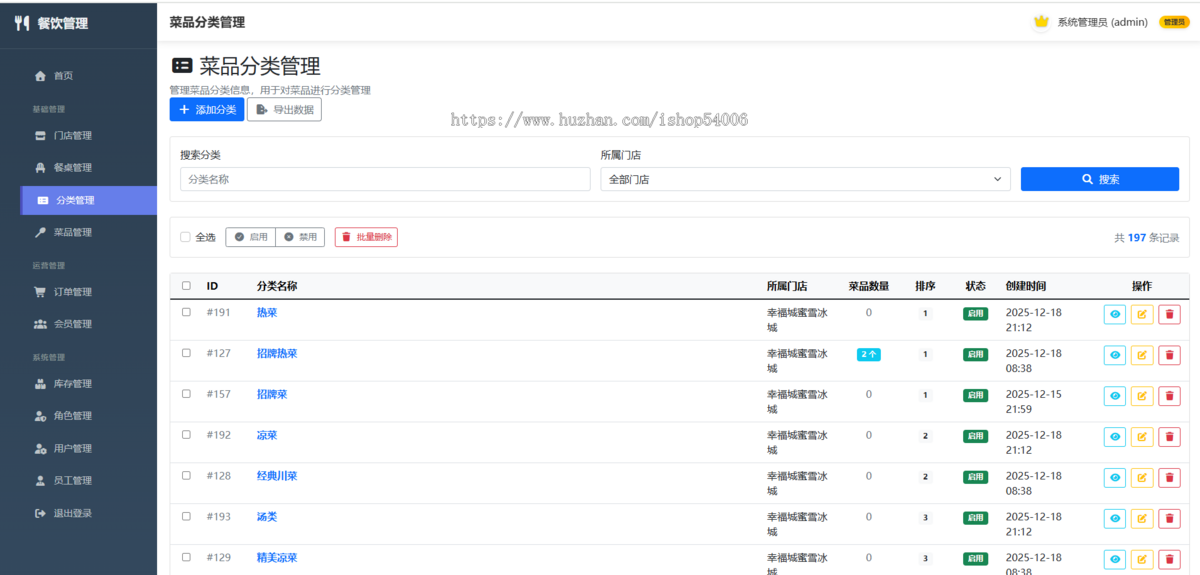Tick the checkbox for row #193
Screen dimensions: 1200x575
(x=186, y=517)
